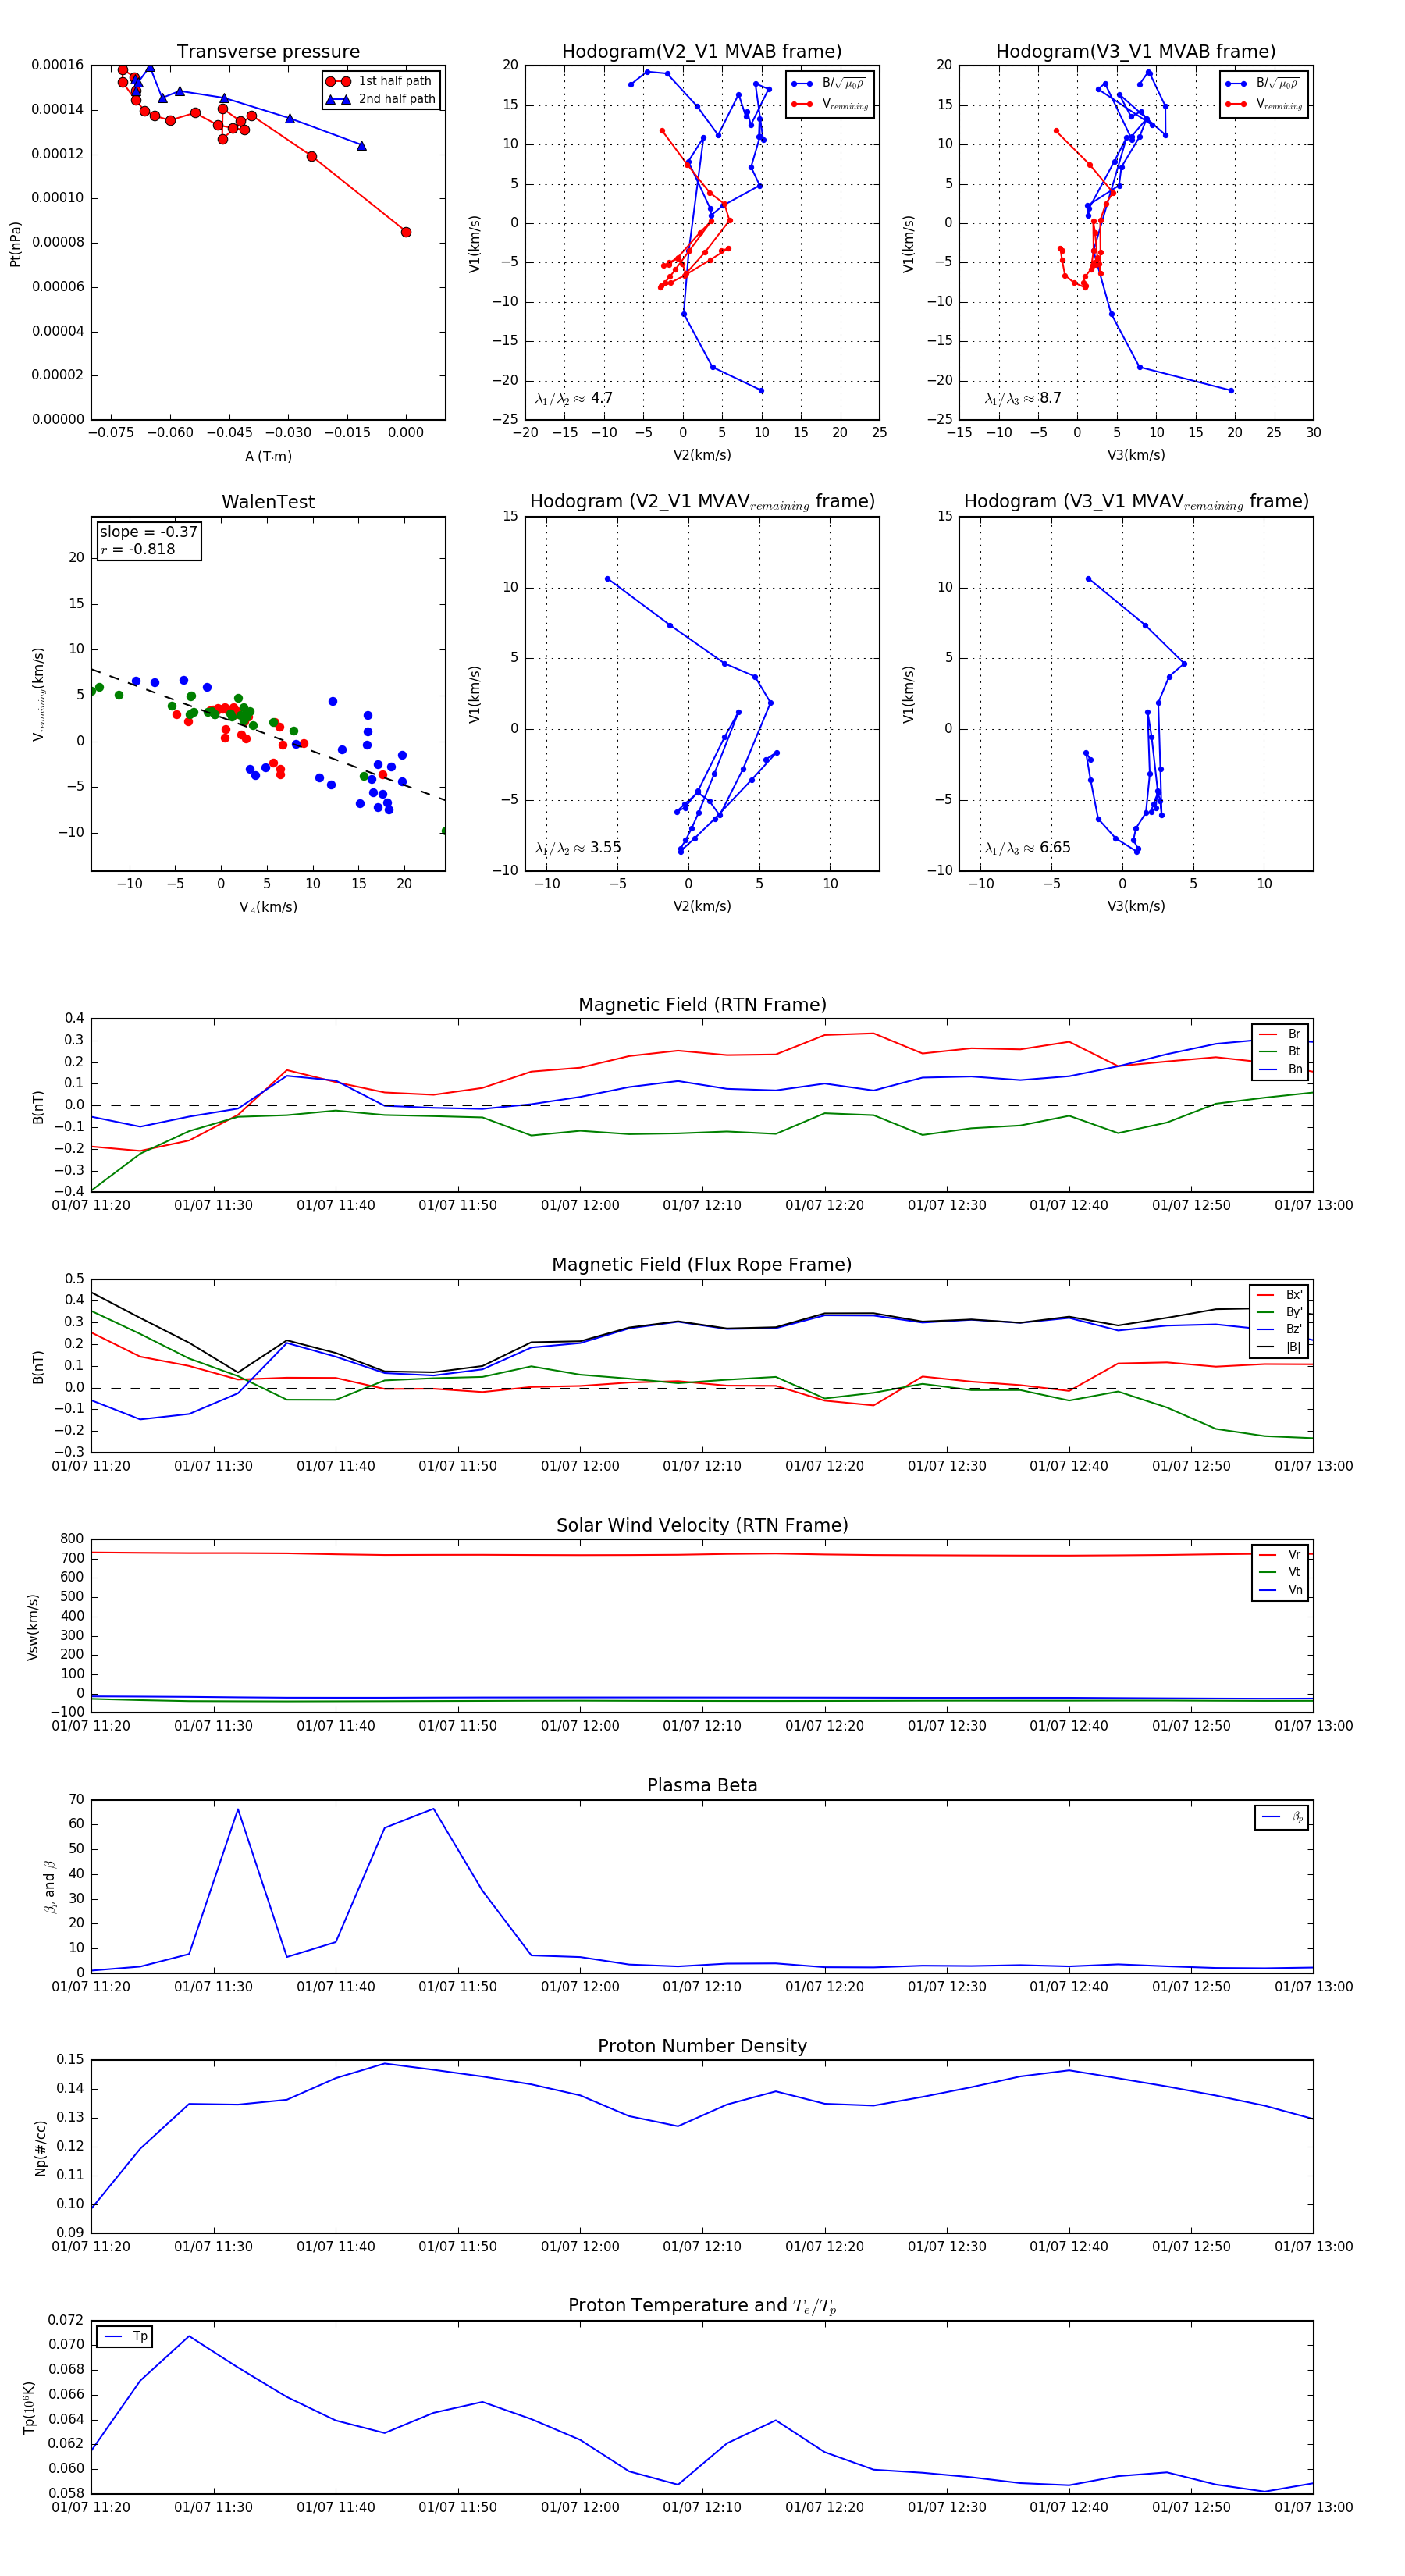Click the Walen test 'V_A(km/s)' x-axis label
The image size is (1405, 2576).
coord(268,907)
